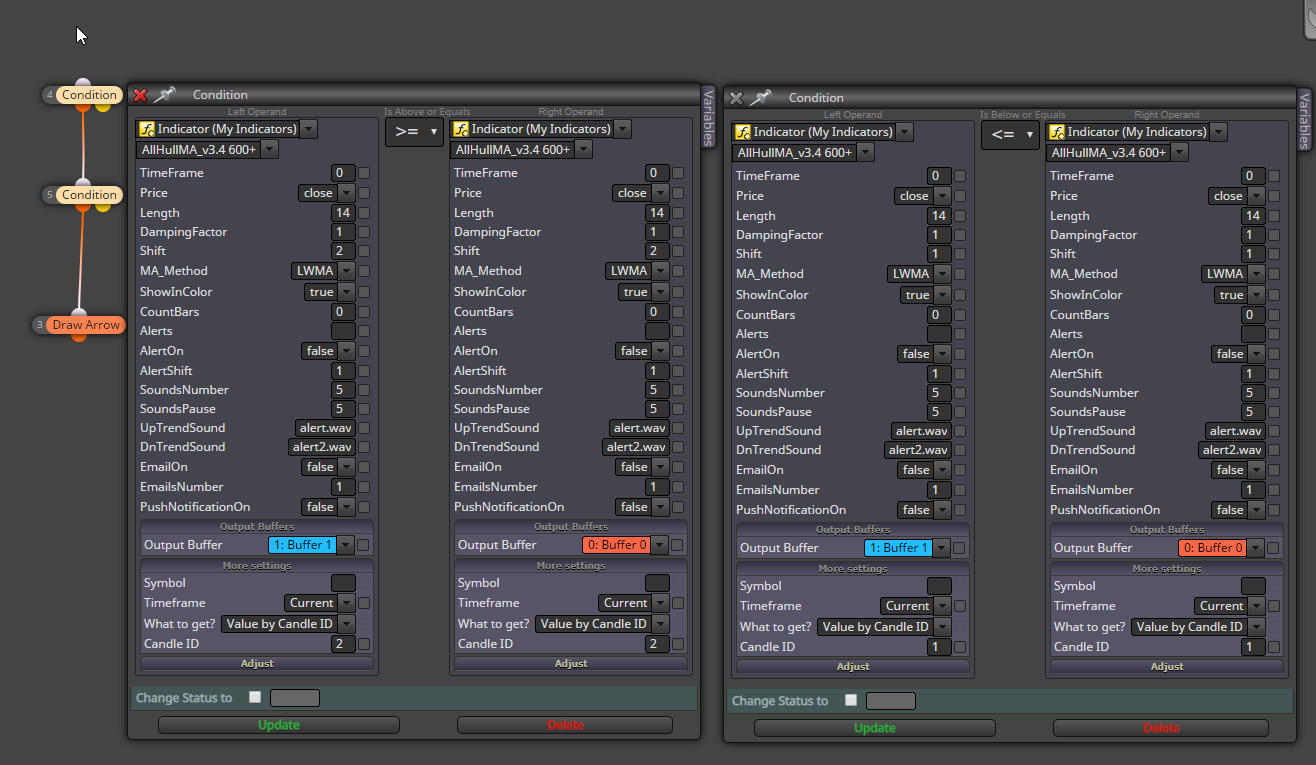Image resolution: width=1316 pixels, height=765 pixels.
Task: Toggle Change Status to checkbox in left panel
Action: click(255, 697)
